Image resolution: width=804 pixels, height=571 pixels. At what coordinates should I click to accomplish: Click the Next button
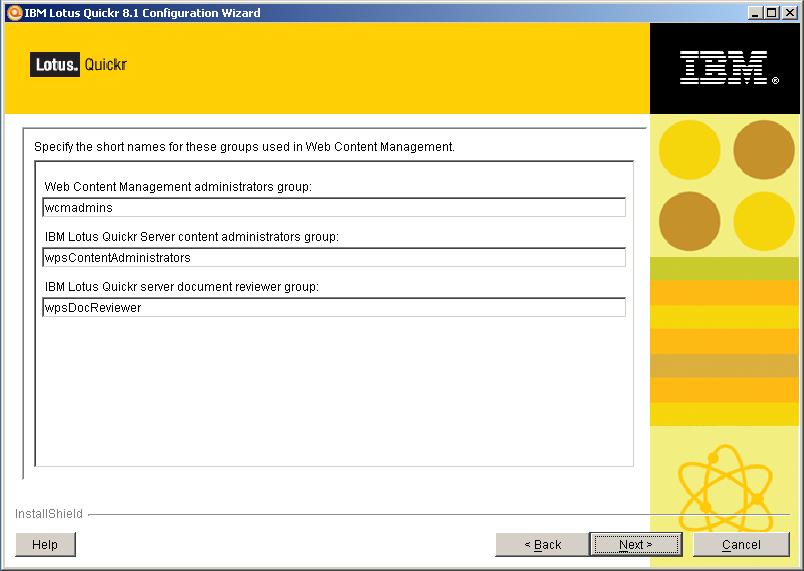(635, 544)
